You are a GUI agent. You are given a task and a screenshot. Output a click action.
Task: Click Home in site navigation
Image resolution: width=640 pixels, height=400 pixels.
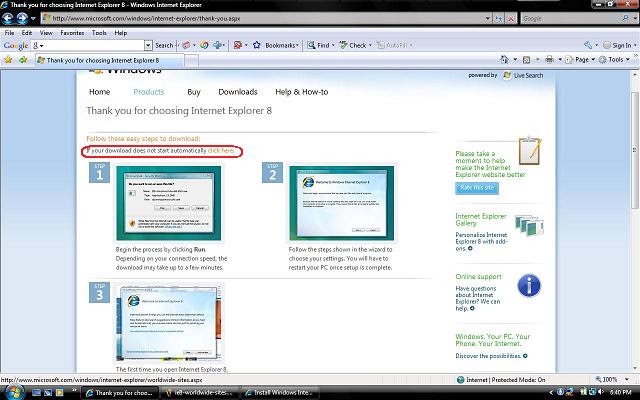coord(100,92)
